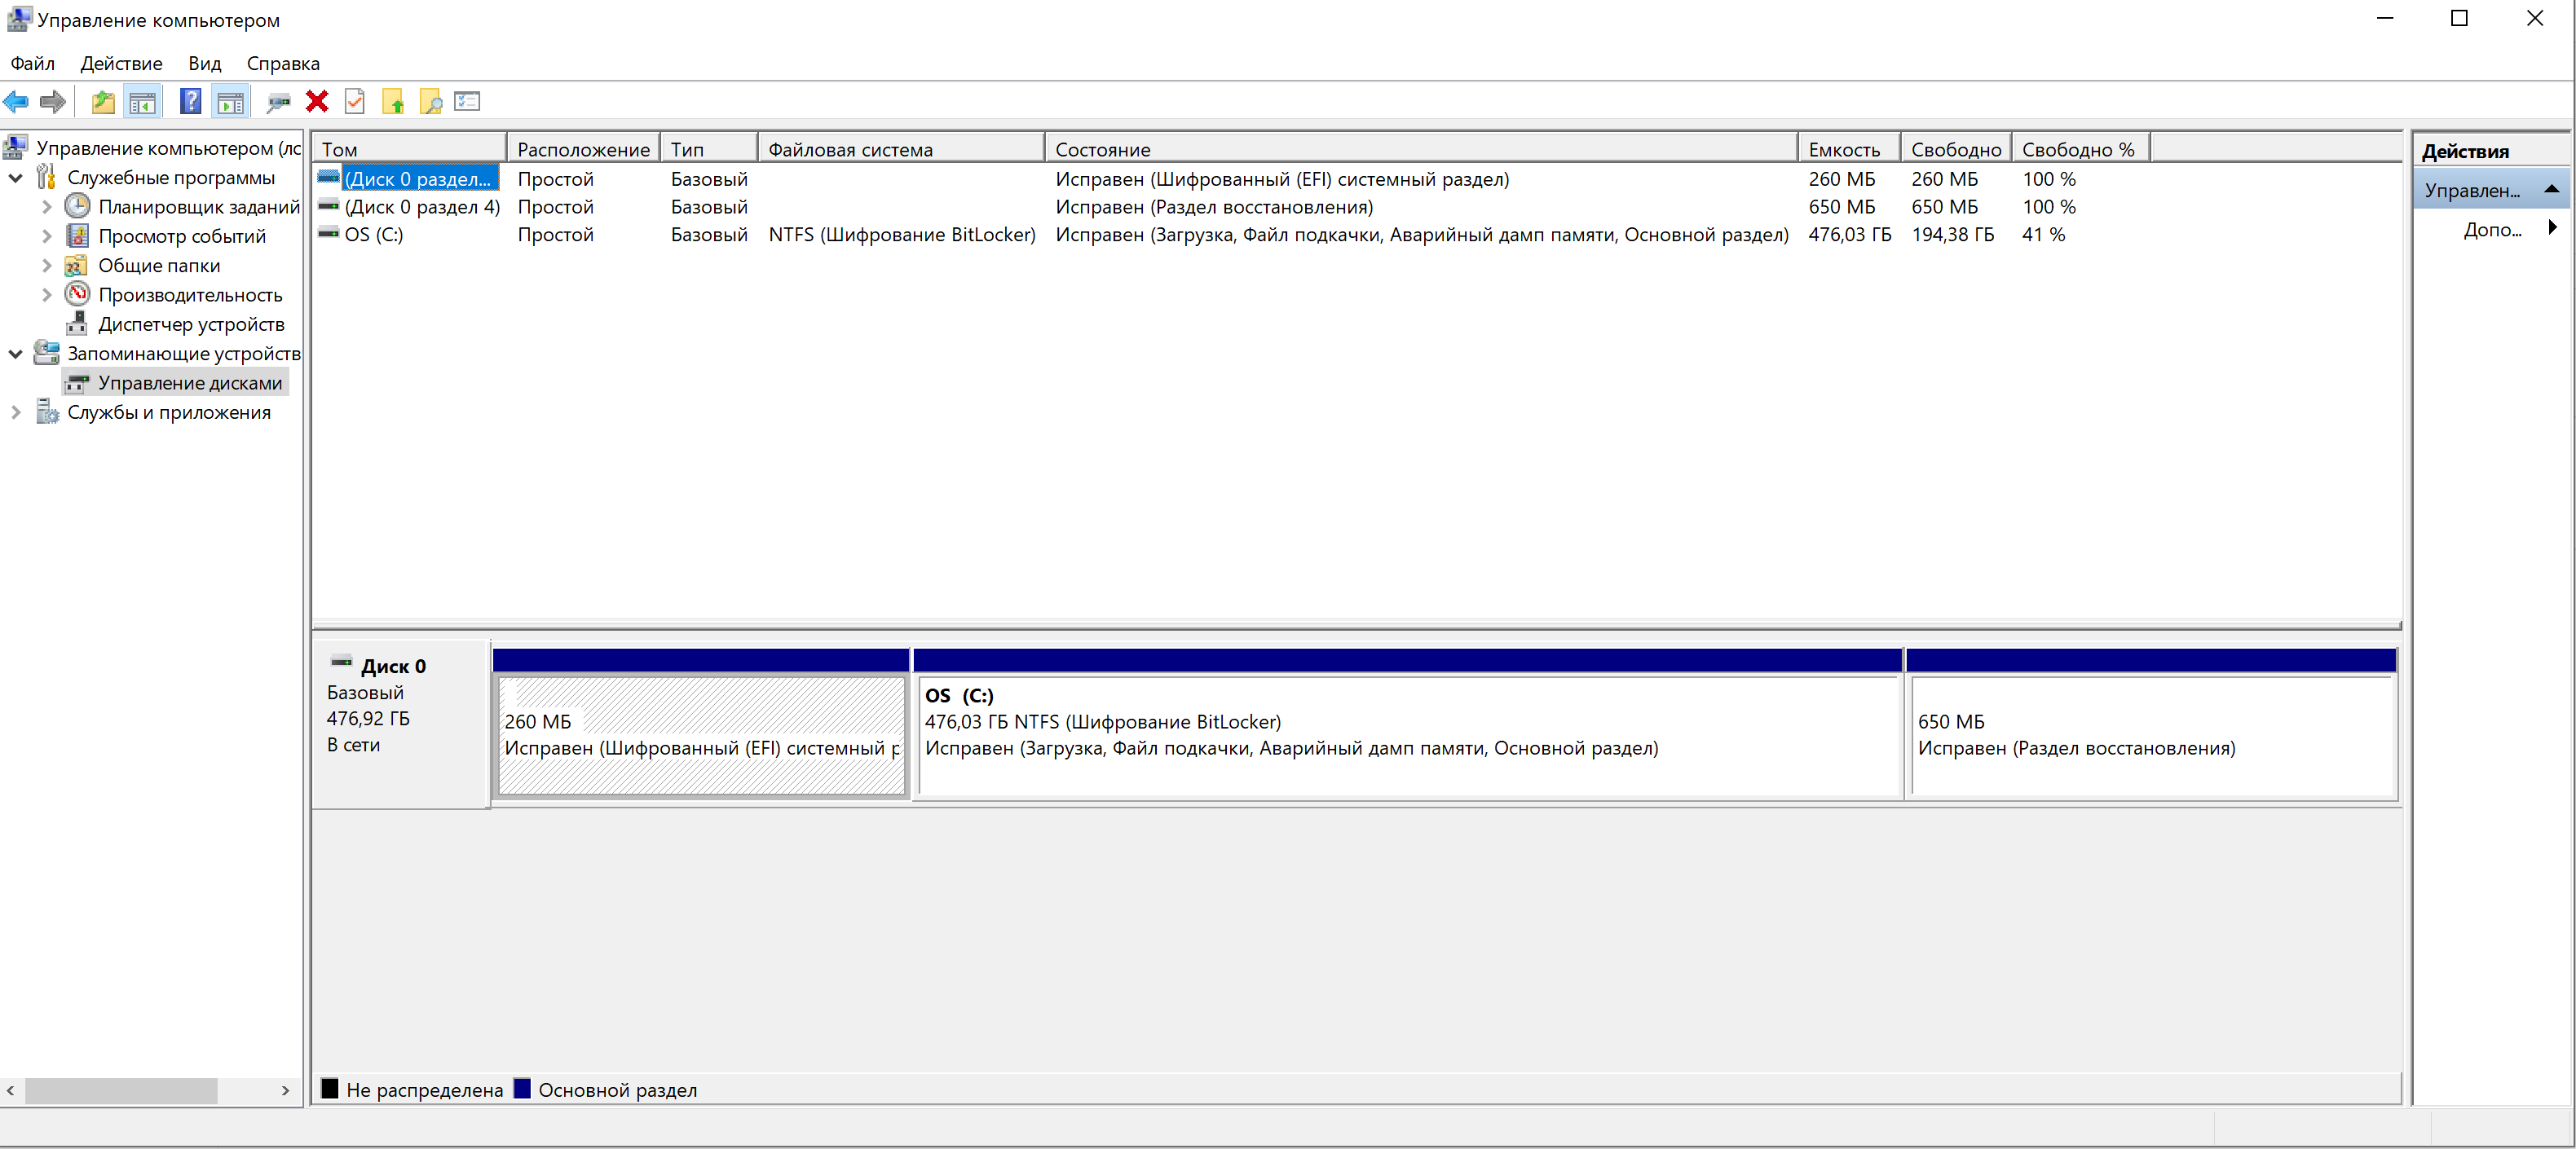The height and width of the screenshot is (1149, 2576).
Task: Open the Справка menu
Action: (x=283, y=64)
